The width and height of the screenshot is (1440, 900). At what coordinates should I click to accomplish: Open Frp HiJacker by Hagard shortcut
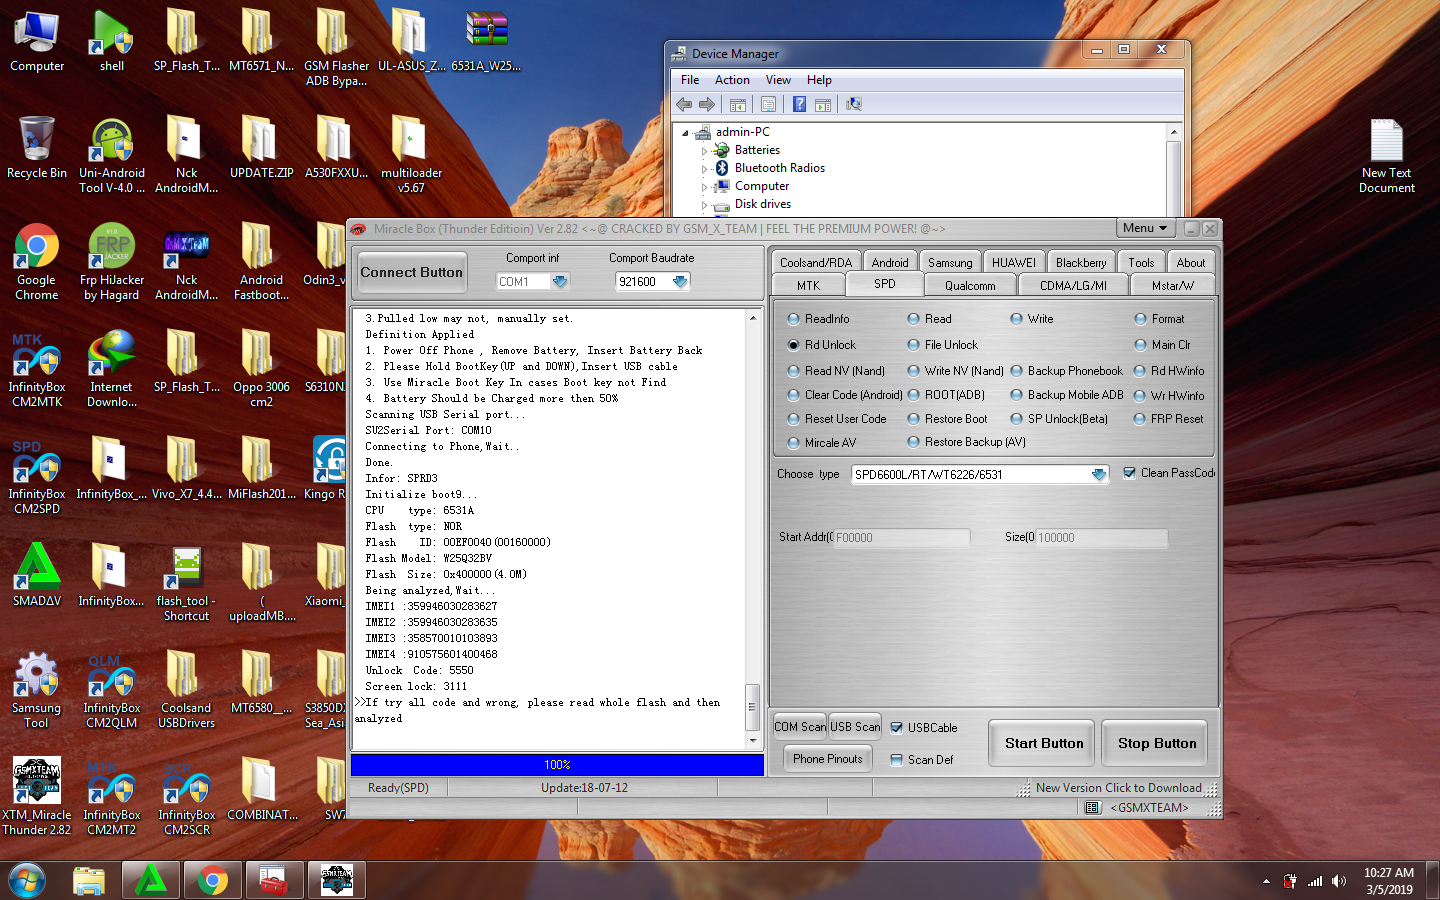(x=112, y=262)
